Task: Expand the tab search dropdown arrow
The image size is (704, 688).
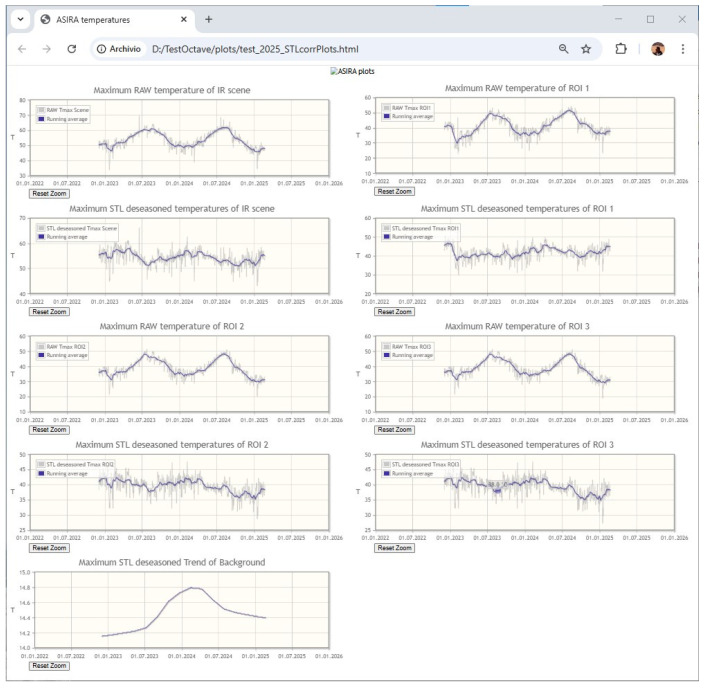Action: (21, 19)
